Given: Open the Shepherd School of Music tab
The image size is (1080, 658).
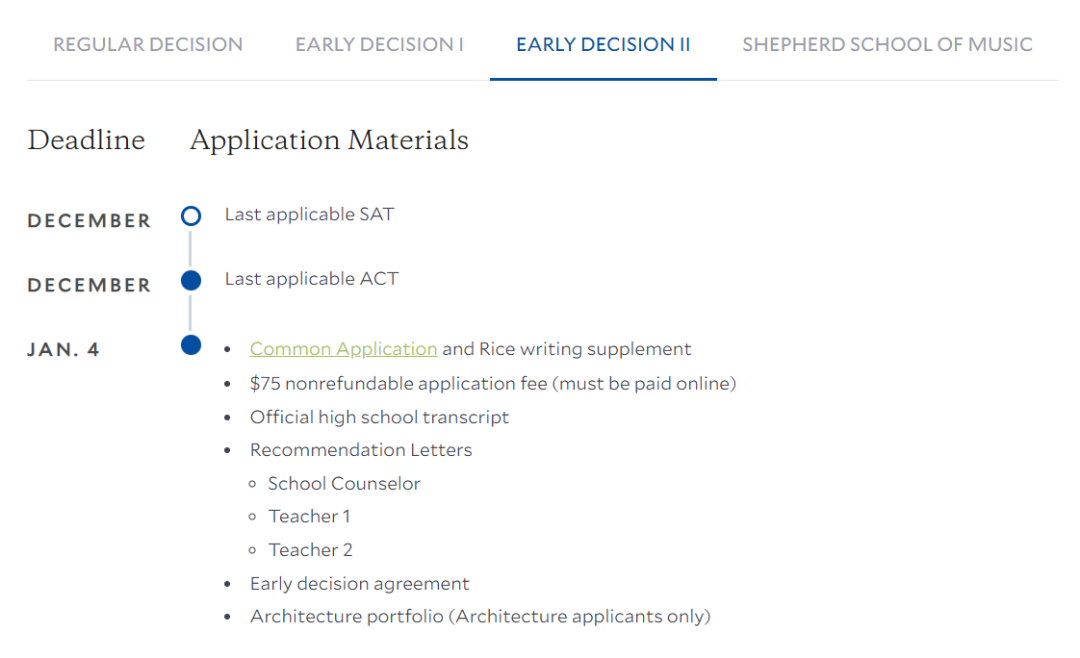Looking at the screenshot, I should (x=887, y=45).
